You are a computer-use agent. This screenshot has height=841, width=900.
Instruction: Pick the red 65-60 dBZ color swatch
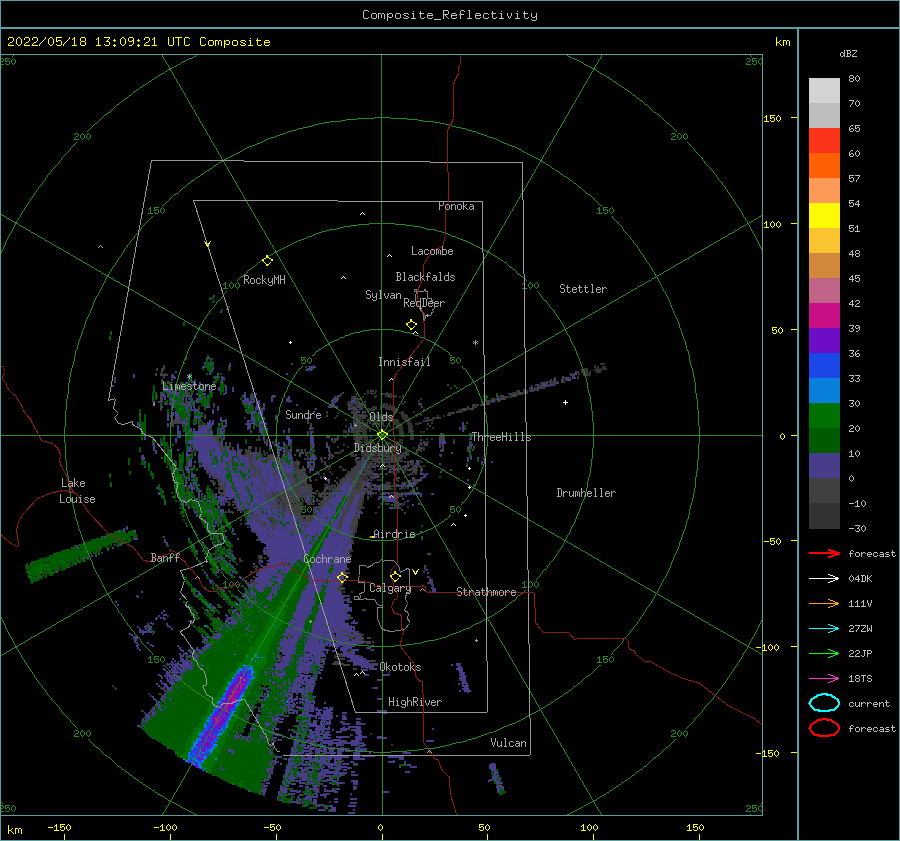point(824,141)
